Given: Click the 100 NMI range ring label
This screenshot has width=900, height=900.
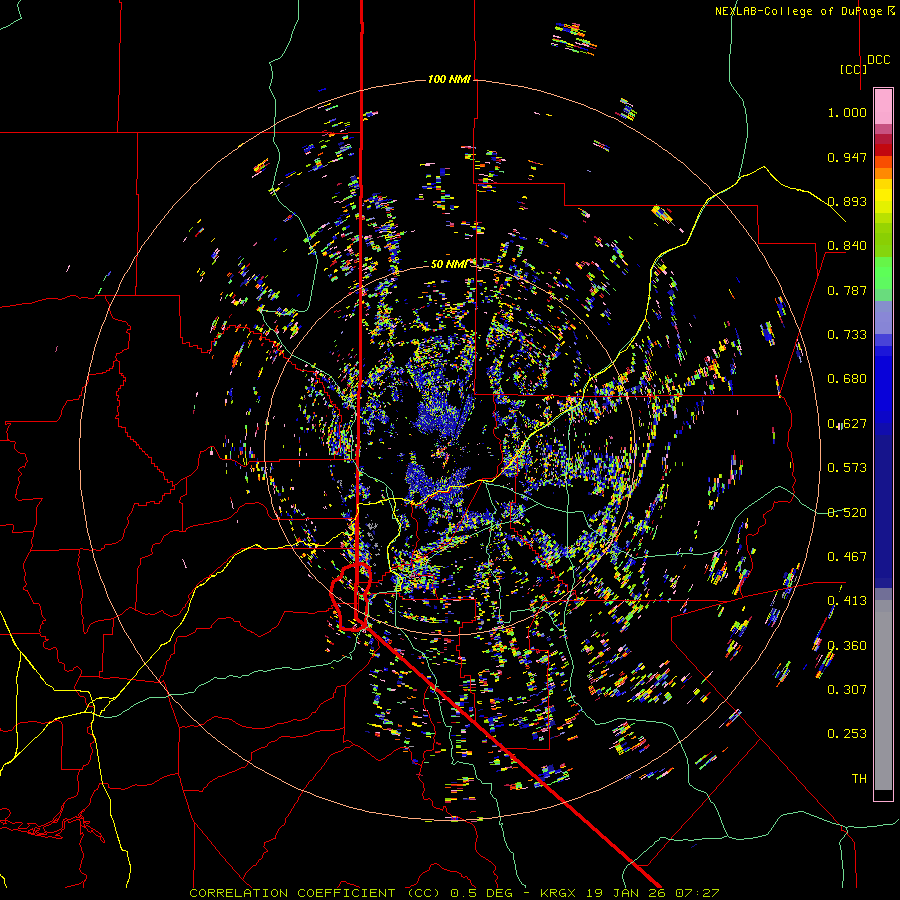Looking at the screenshot, I should click(x=449, y=79).
